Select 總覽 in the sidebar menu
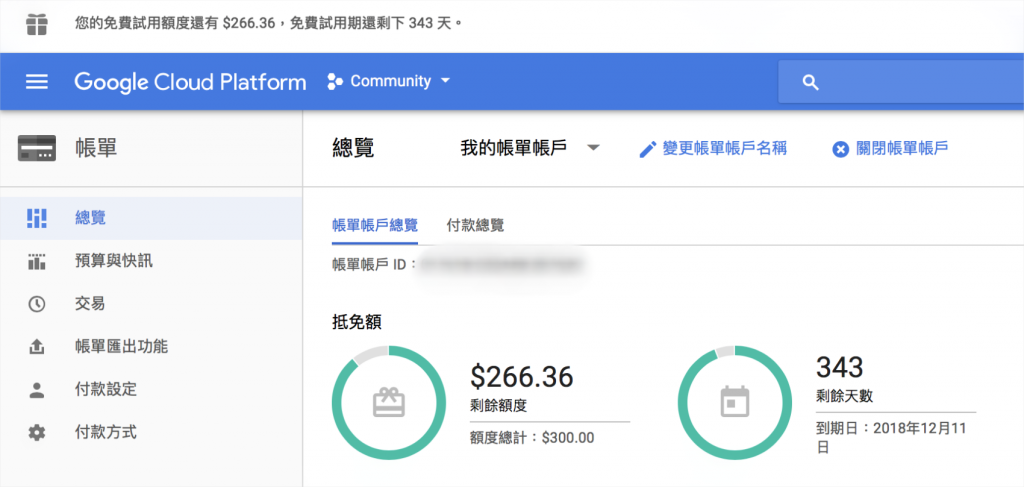The height and width of the screenshot is (487, 1024). pos(151,218)
